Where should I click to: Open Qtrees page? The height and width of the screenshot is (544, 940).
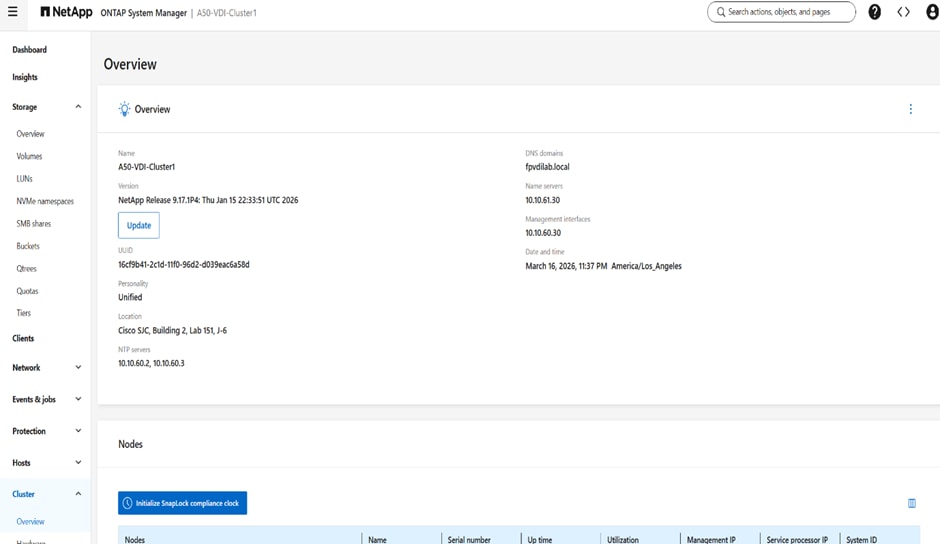click(26, 269)
